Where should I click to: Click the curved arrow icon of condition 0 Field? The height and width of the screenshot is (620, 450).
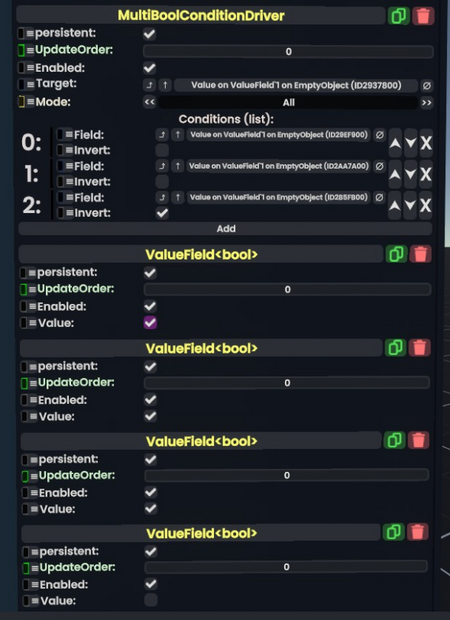162,135
